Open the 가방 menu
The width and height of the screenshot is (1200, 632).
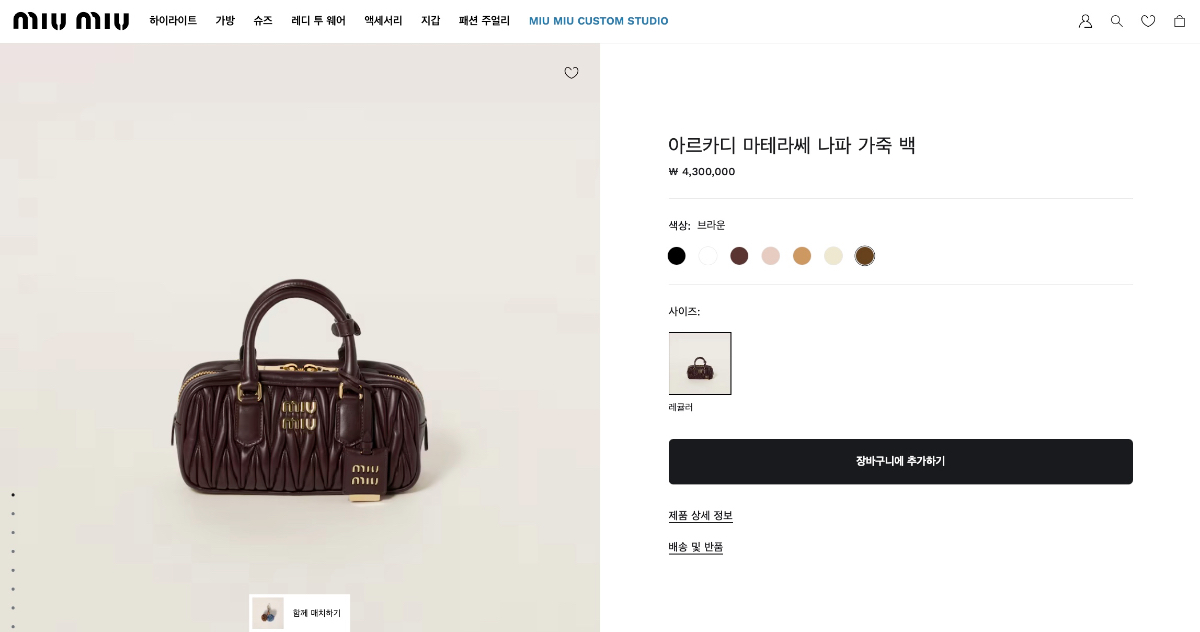225,21
